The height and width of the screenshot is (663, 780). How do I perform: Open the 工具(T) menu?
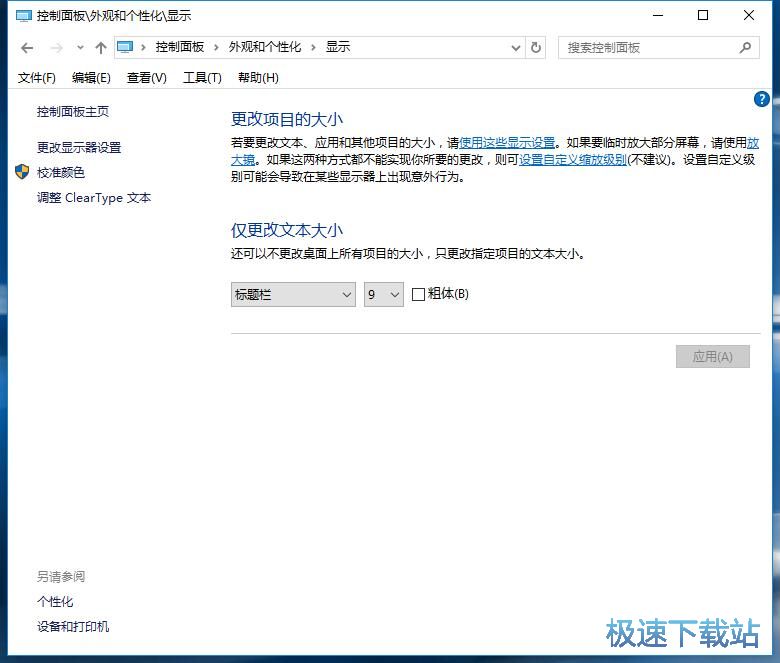tap(202, 78)
